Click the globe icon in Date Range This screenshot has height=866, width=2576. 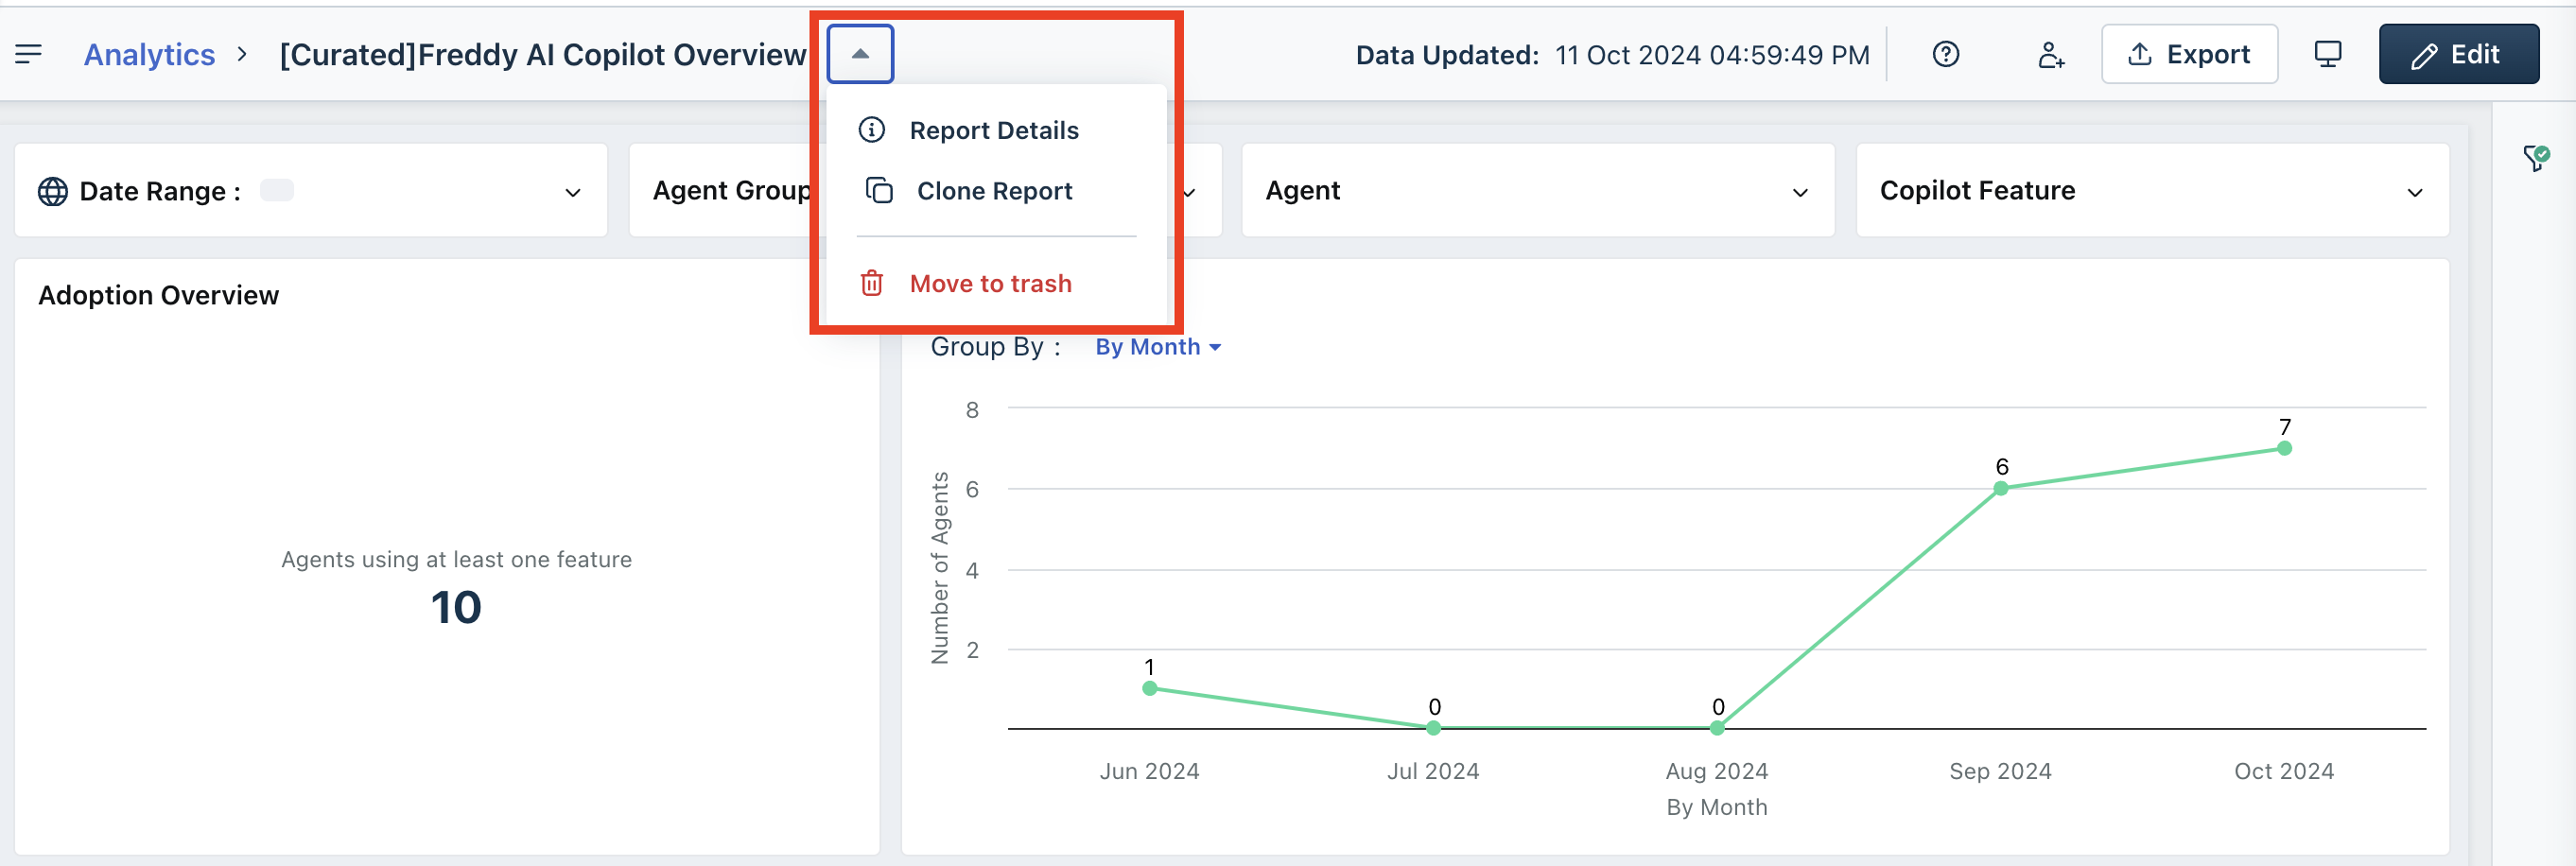click(53, 191)
